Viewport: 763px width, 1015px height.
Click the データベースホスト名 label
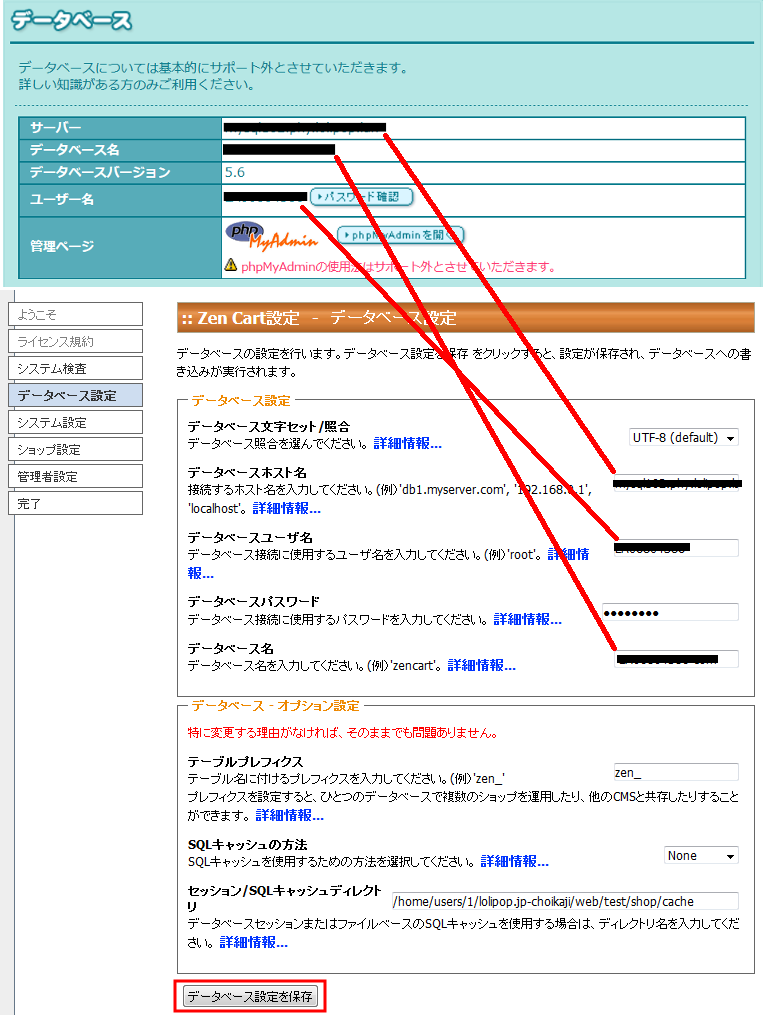point(247,473)
